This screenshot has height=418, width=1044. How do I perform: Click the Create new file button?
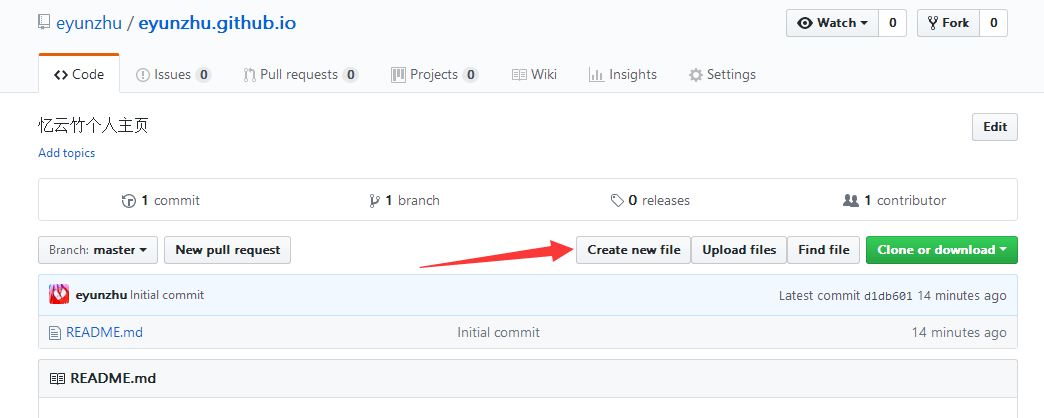click(633, 250)
